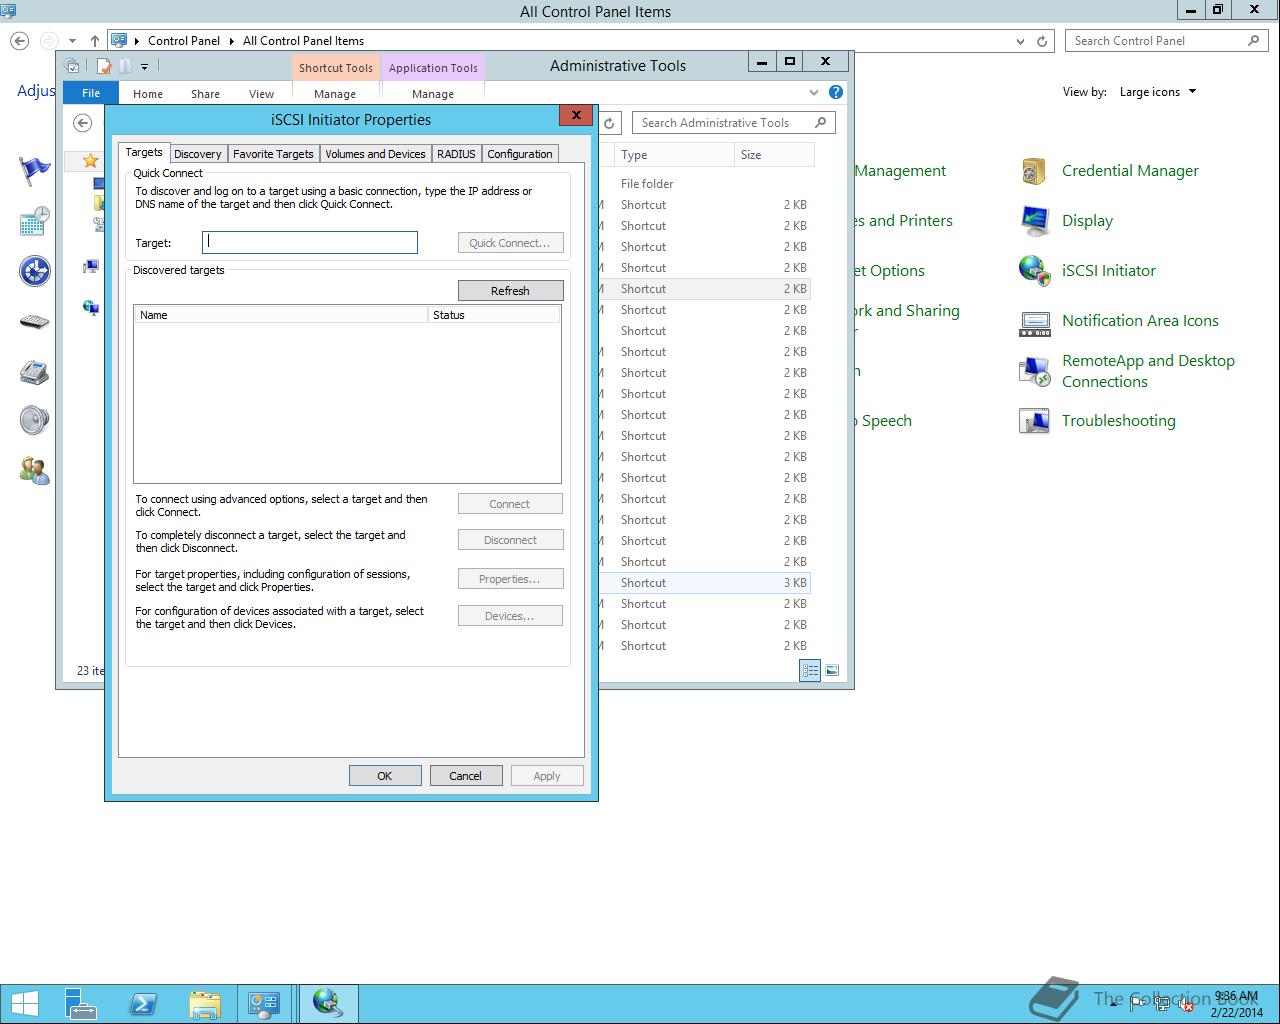The width and height of the screenshot is (1280, 1024).
Task: Click the Windows Start button
Action: [25, 1003]
